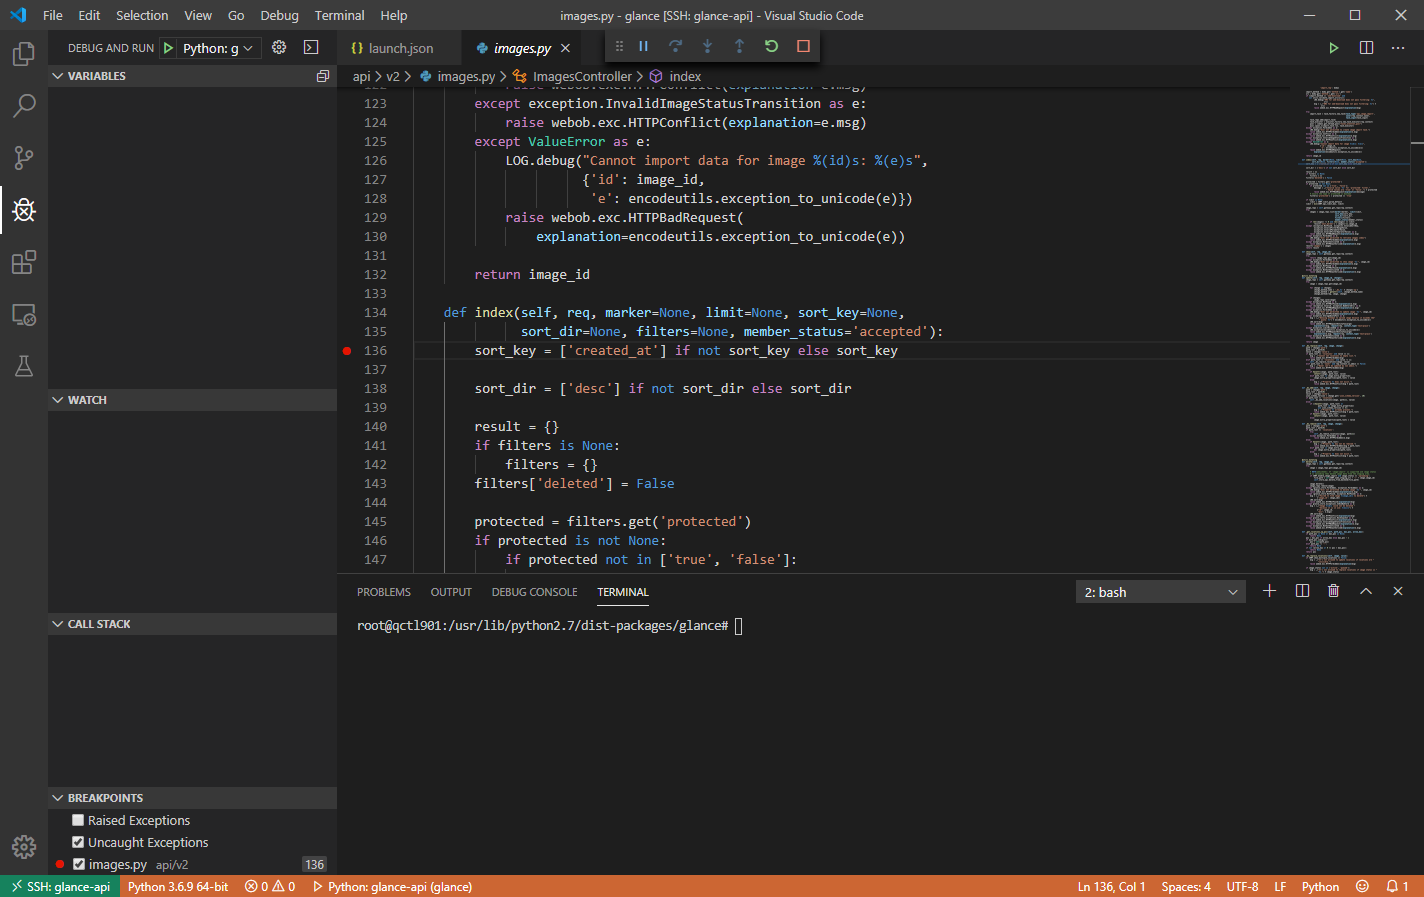The height and width of the screenshot is (897, 1424).
Task: Switch to the launch.json tab
Action: click(x=400, y=48)
